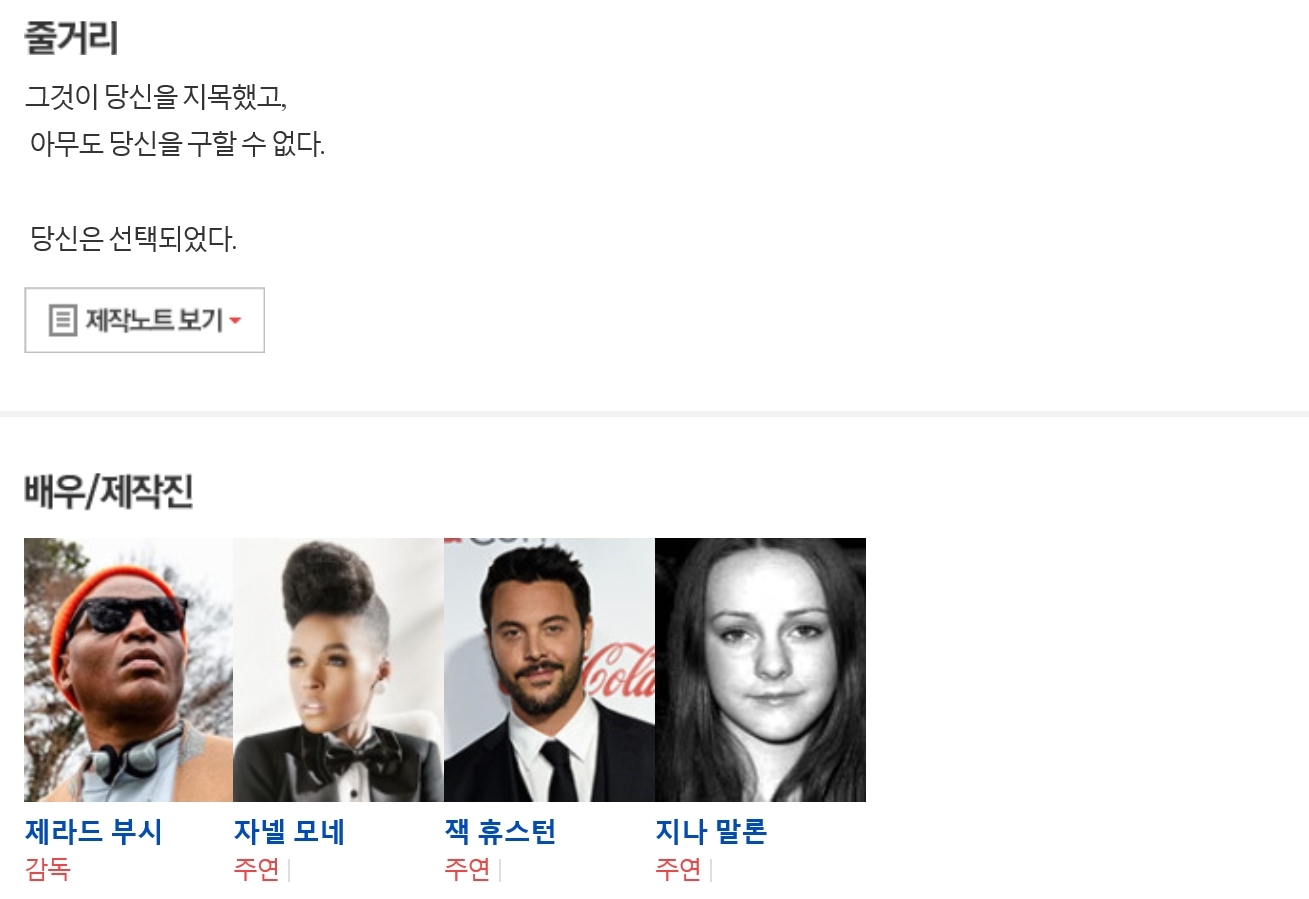Click 주연 label under 자넬 모네
Screen dimensions: 1309x899
256,870
